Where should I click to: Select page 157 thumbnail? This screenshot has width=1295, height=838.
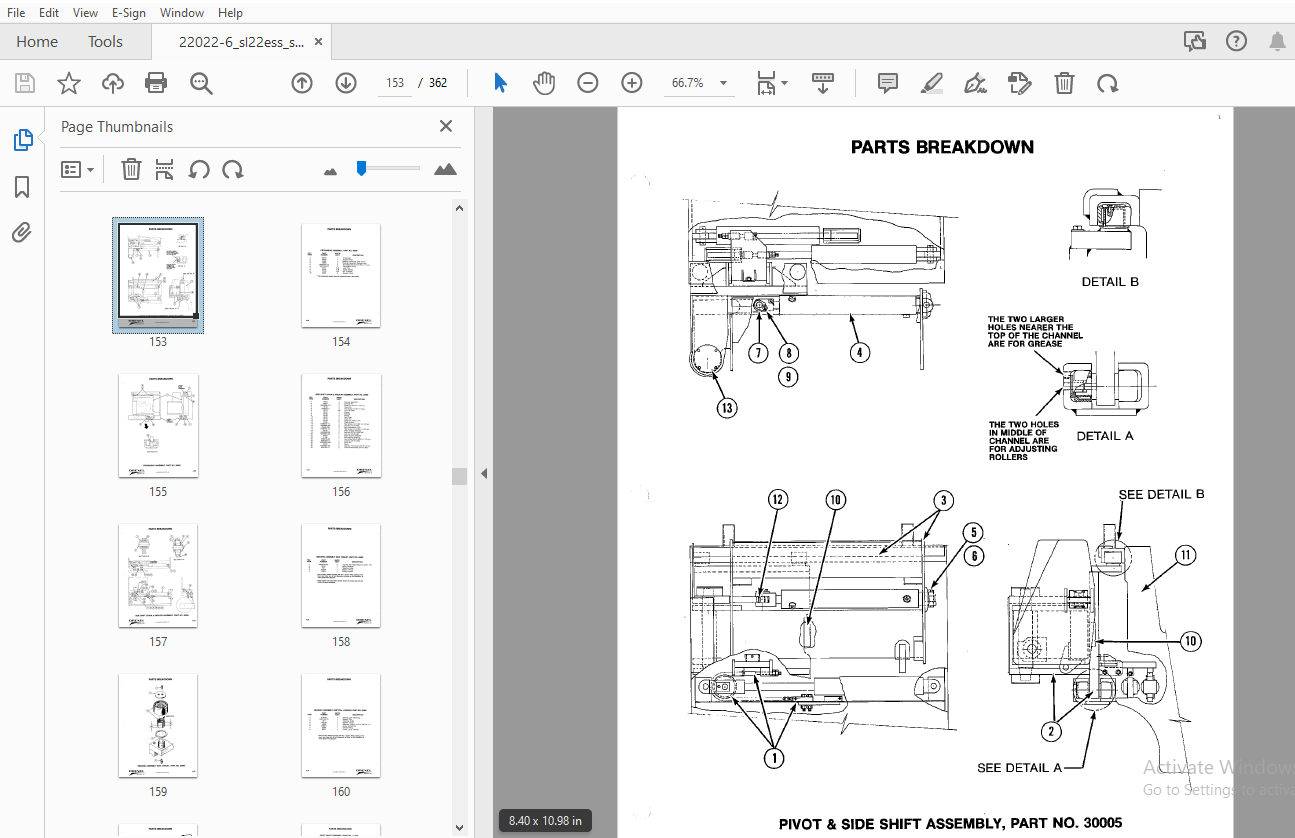pos(158,575)
